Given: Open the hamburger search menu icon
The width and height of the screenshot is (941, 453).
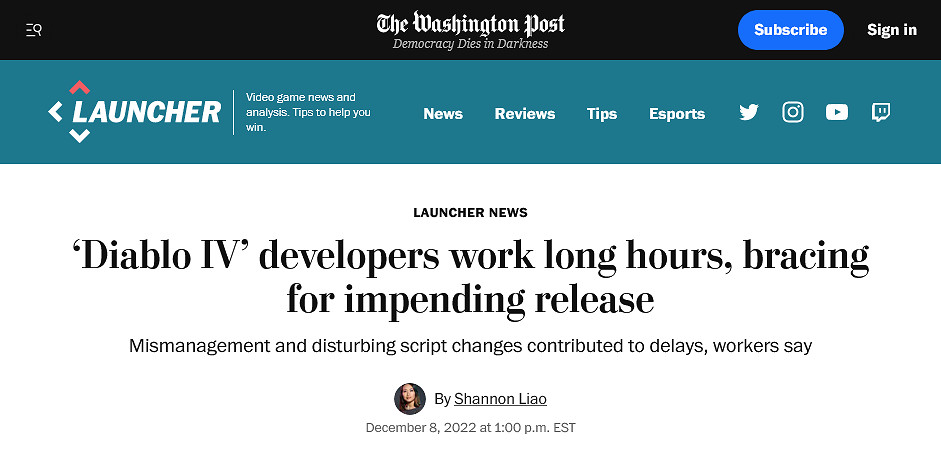Looking at the screenshot, I should 33,30.
